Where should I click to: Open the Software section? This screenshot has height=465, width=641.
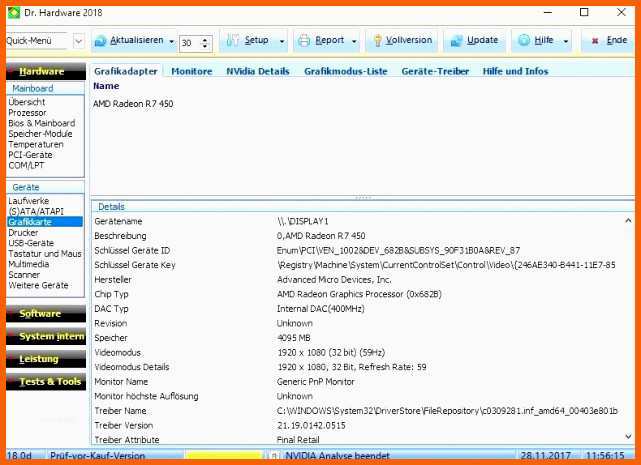[x=46, y=314]
